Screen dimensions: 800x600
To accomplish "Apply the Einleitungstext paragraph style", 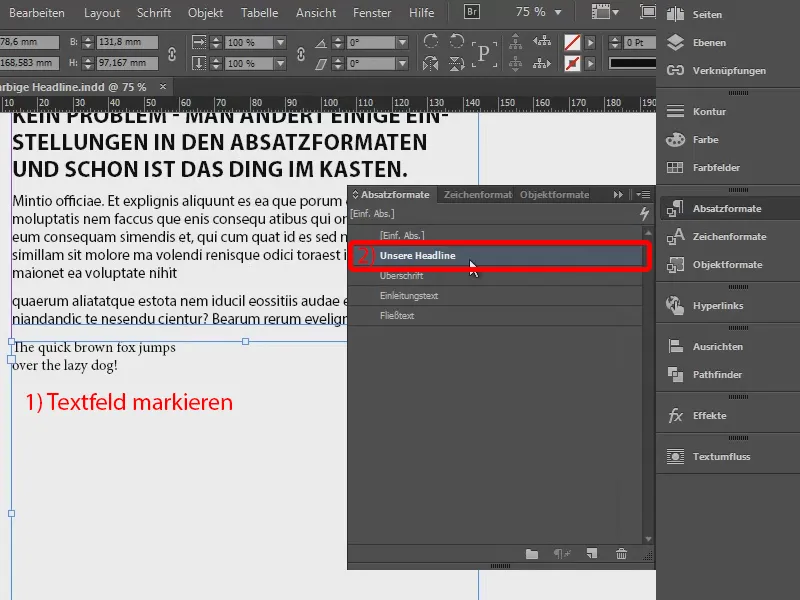I will point(496,295).
